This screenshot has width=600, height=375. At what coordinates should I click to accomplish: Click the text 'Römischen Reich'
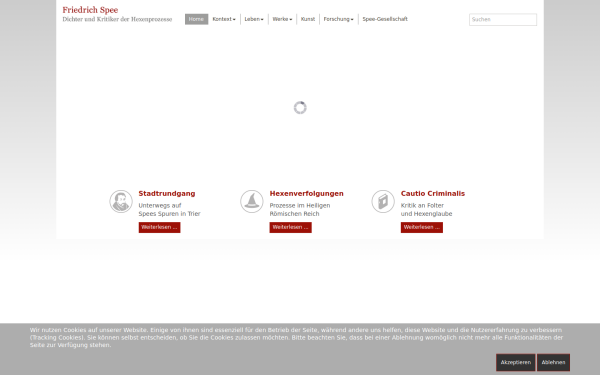(x=294, y=214)
